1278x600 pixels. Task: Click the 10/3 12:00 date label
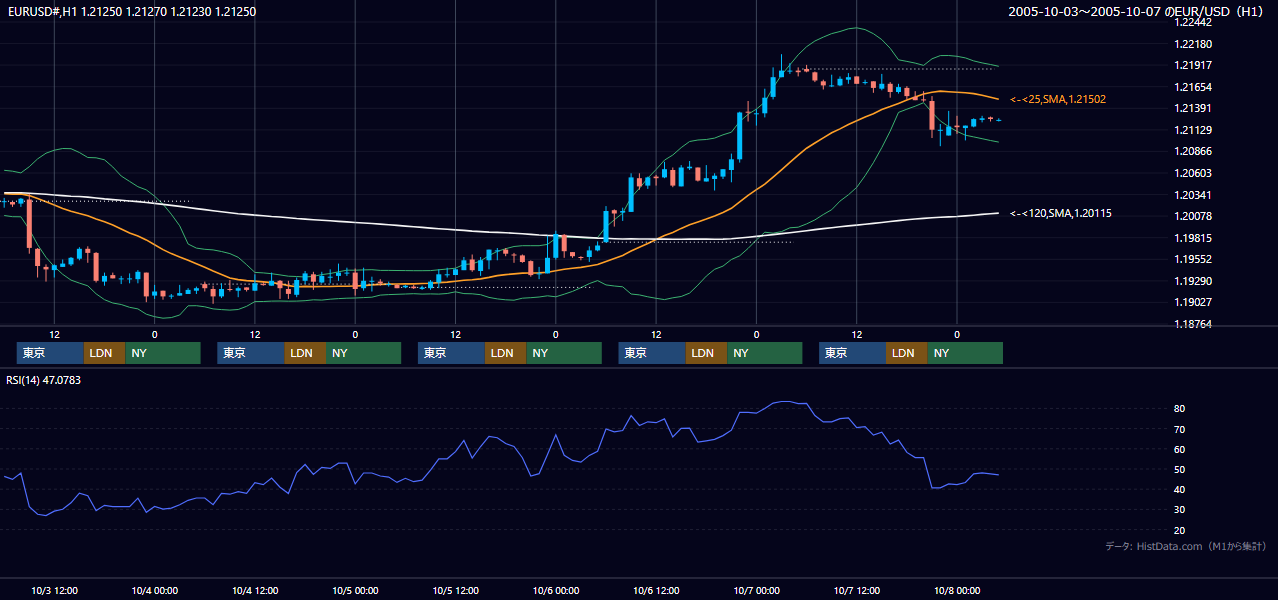pos(55,590)
